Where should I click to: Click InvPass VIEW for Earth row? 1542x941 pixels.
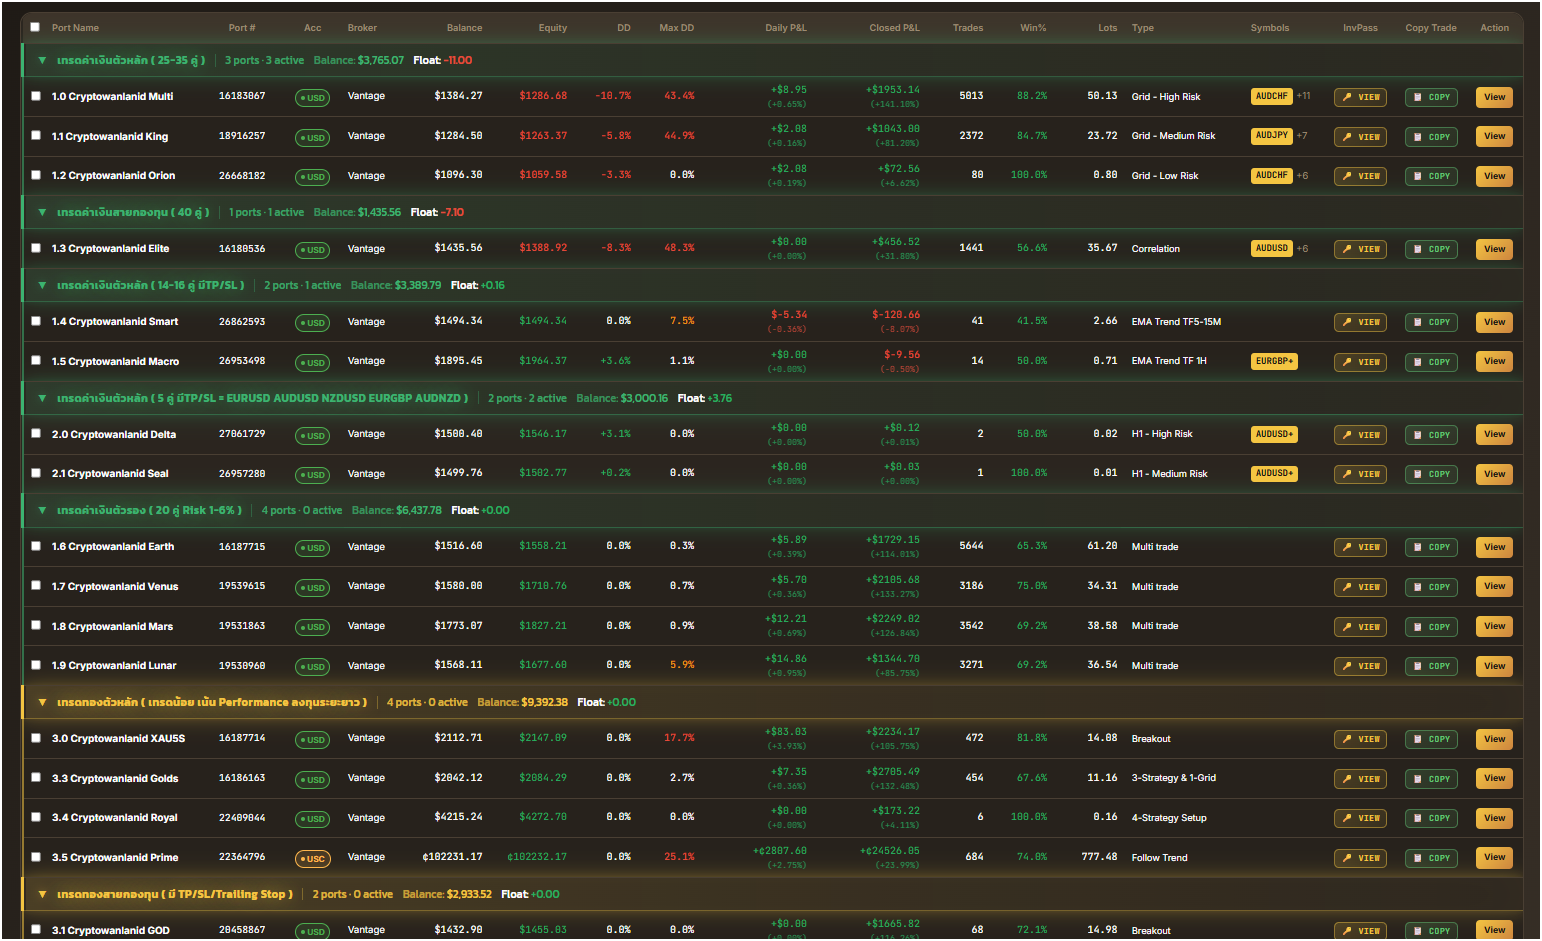point(1360,547)
